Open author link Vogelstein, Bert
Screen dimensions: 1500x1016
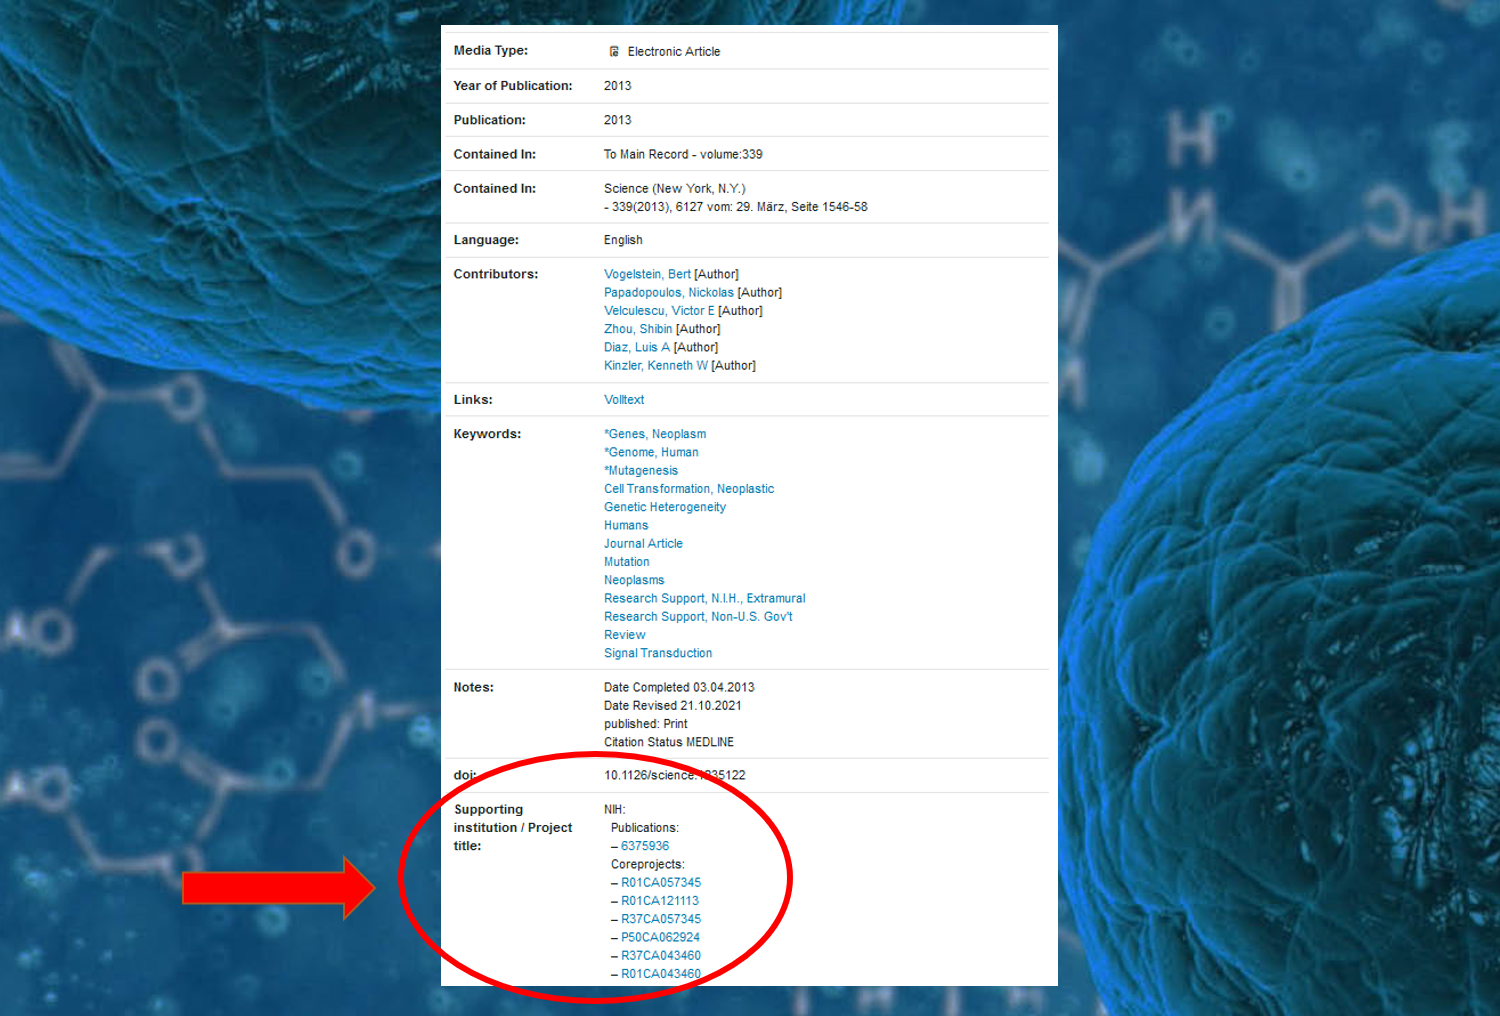pyautogui.click(x=647, y=274)
